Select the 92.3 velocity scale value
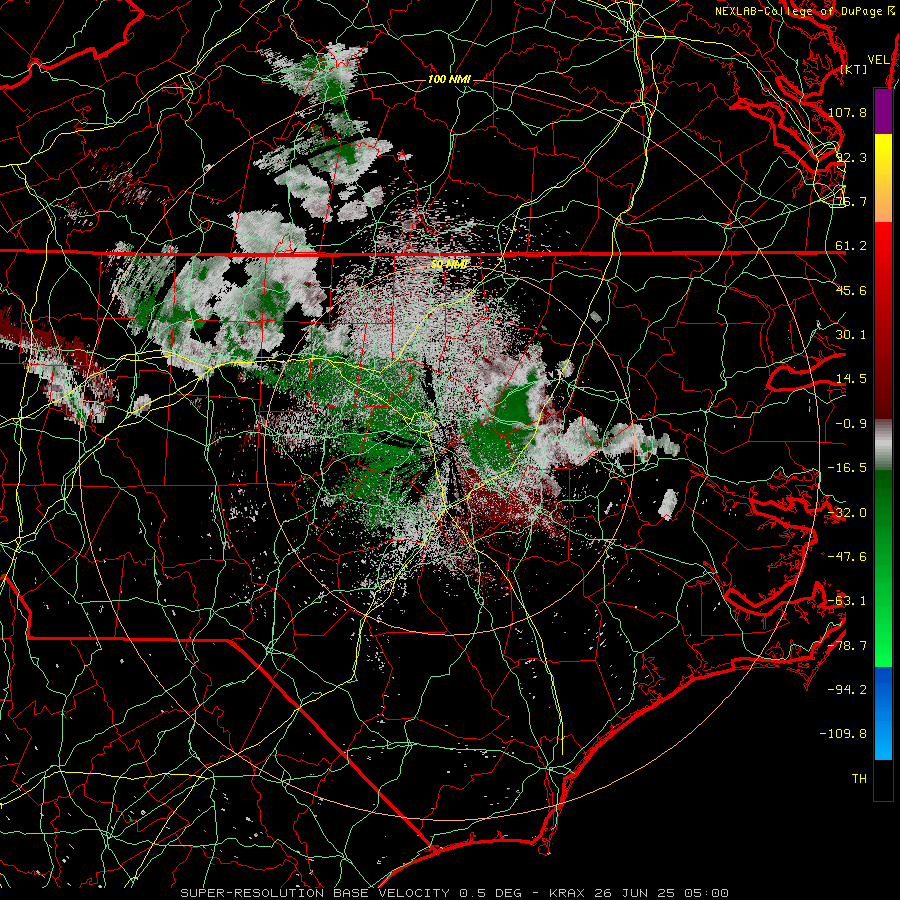Screen dimensions: 900x900 (851, 157)
